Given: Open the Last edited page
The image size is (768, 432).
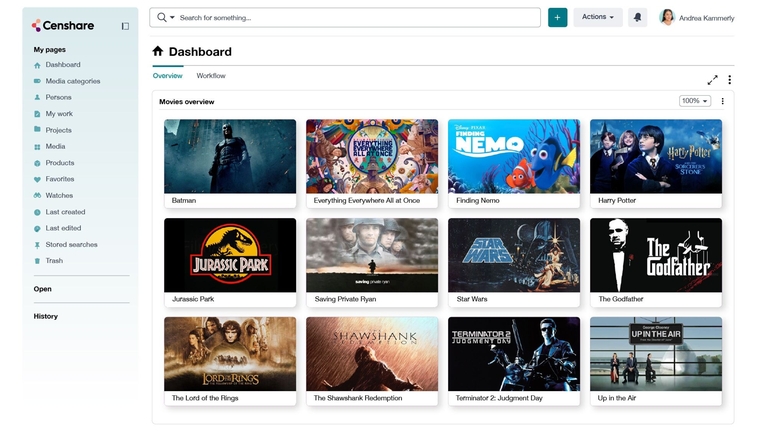Looking at the screenshot, I should 63,228.
